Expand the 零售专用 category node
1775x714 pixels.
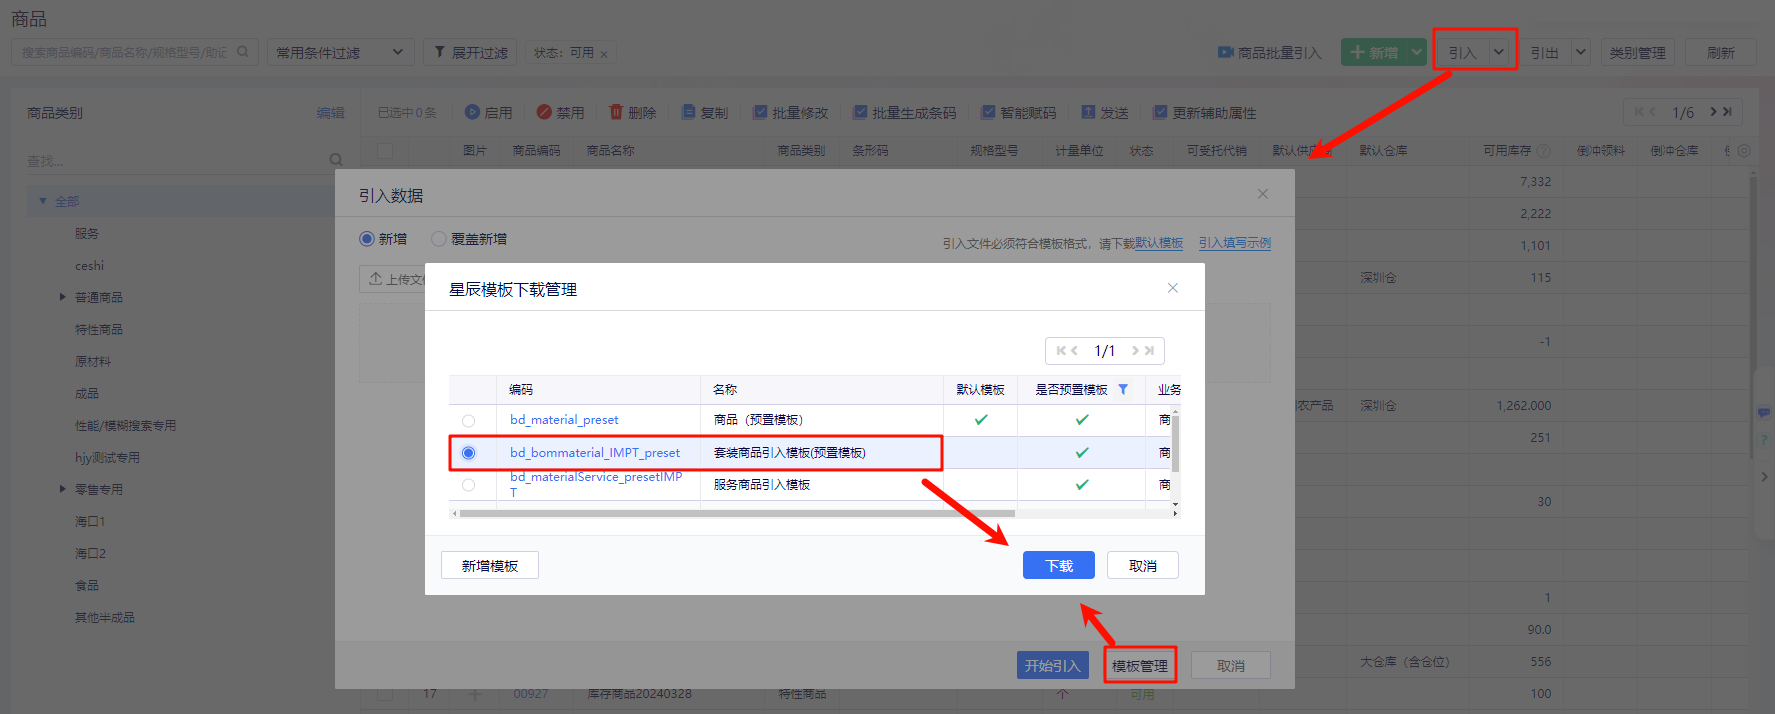[62, 489]
